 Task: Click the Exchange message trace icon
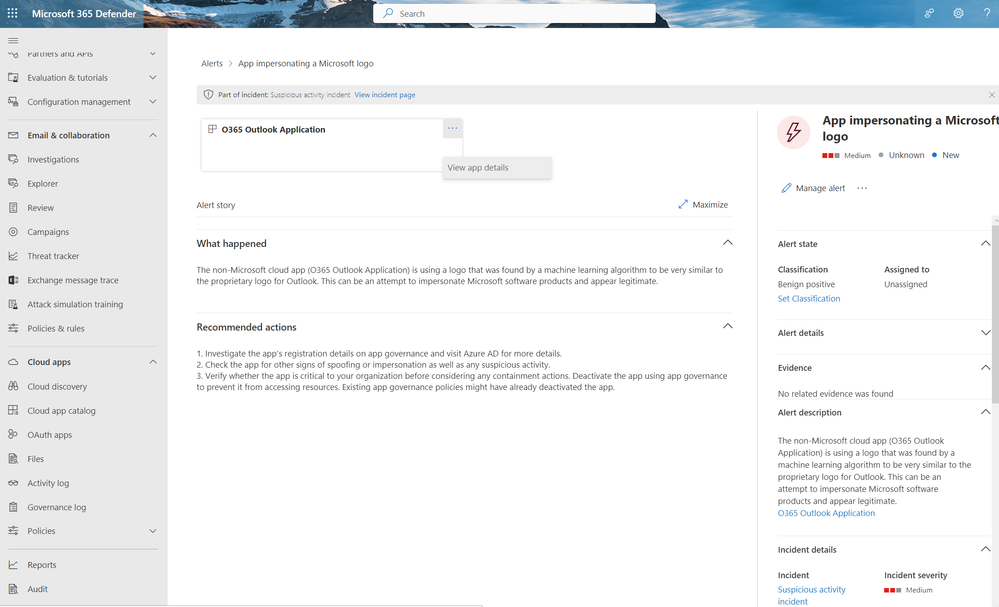pyautogui.click(x=13, y=280)
